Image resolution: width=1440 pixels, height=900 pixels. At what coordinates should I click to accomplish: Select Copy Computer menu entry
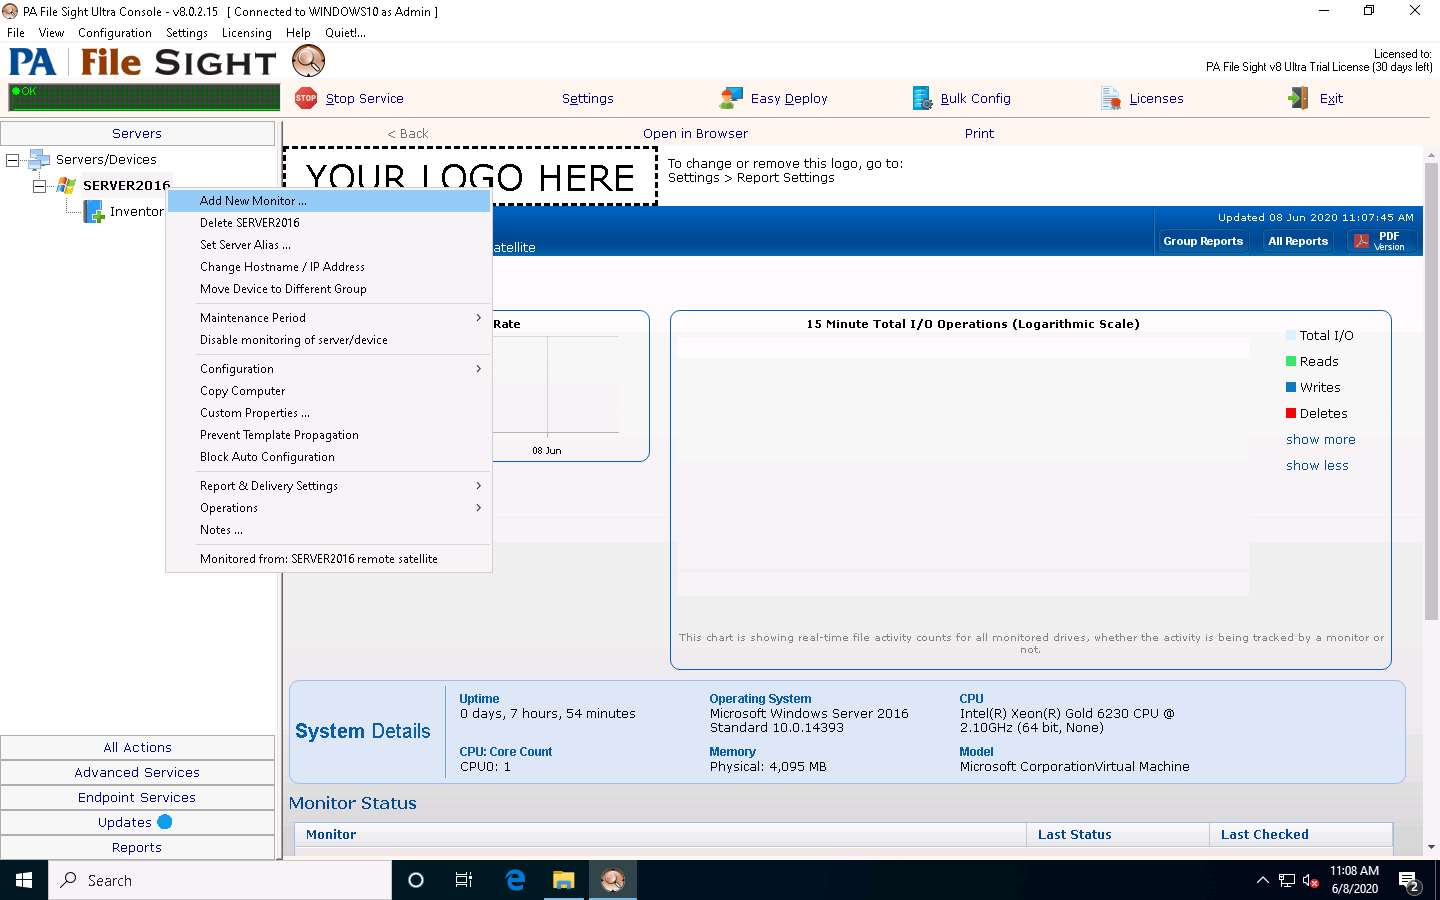pos(329,391)
